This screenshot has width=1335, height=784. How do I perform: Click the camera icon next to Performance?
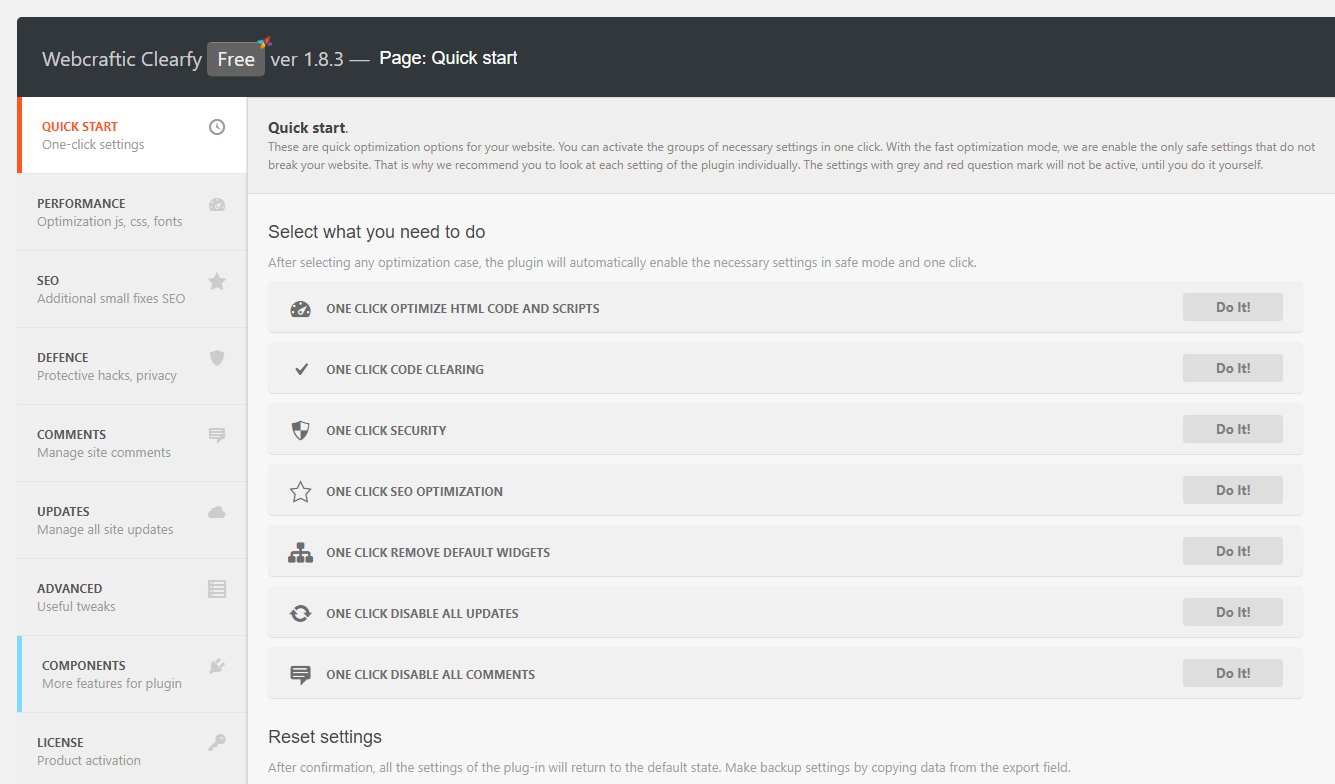pos(216,204)
